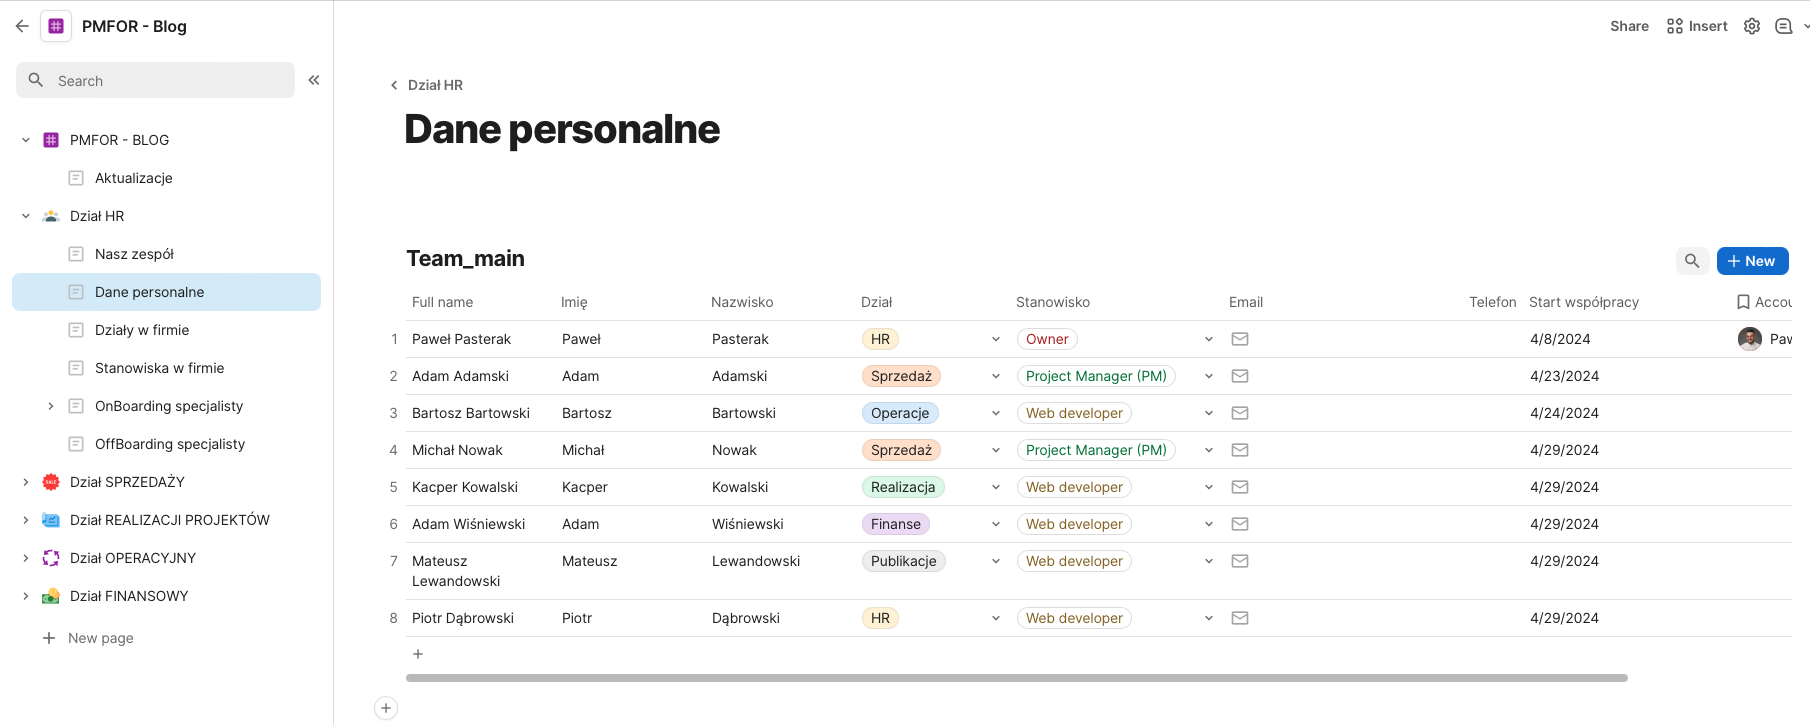This screenshot has height=725, width=1810.
Task: Expand the Dział SPRZEDAŻY section
Action: (x=26, y=482)
